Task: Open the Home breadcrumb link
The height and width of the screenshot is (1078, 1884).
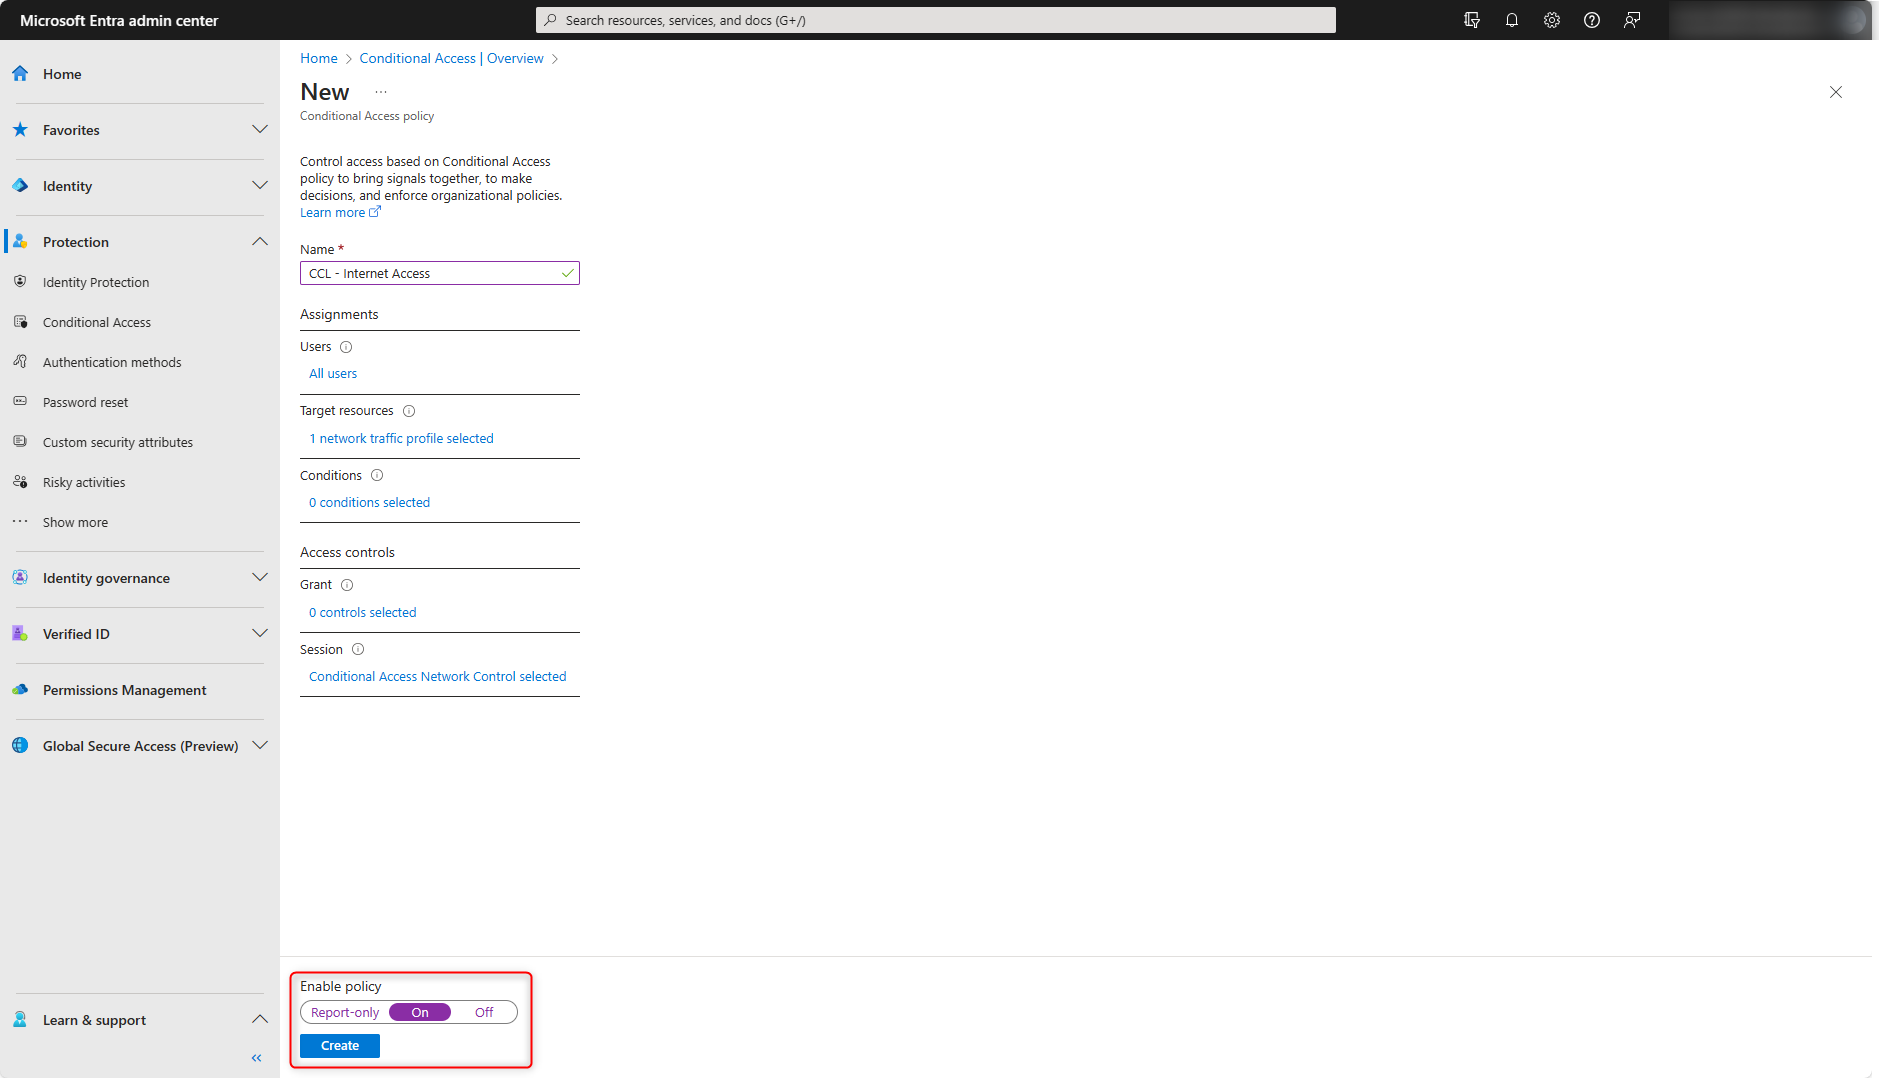Action: click(318, 58)
